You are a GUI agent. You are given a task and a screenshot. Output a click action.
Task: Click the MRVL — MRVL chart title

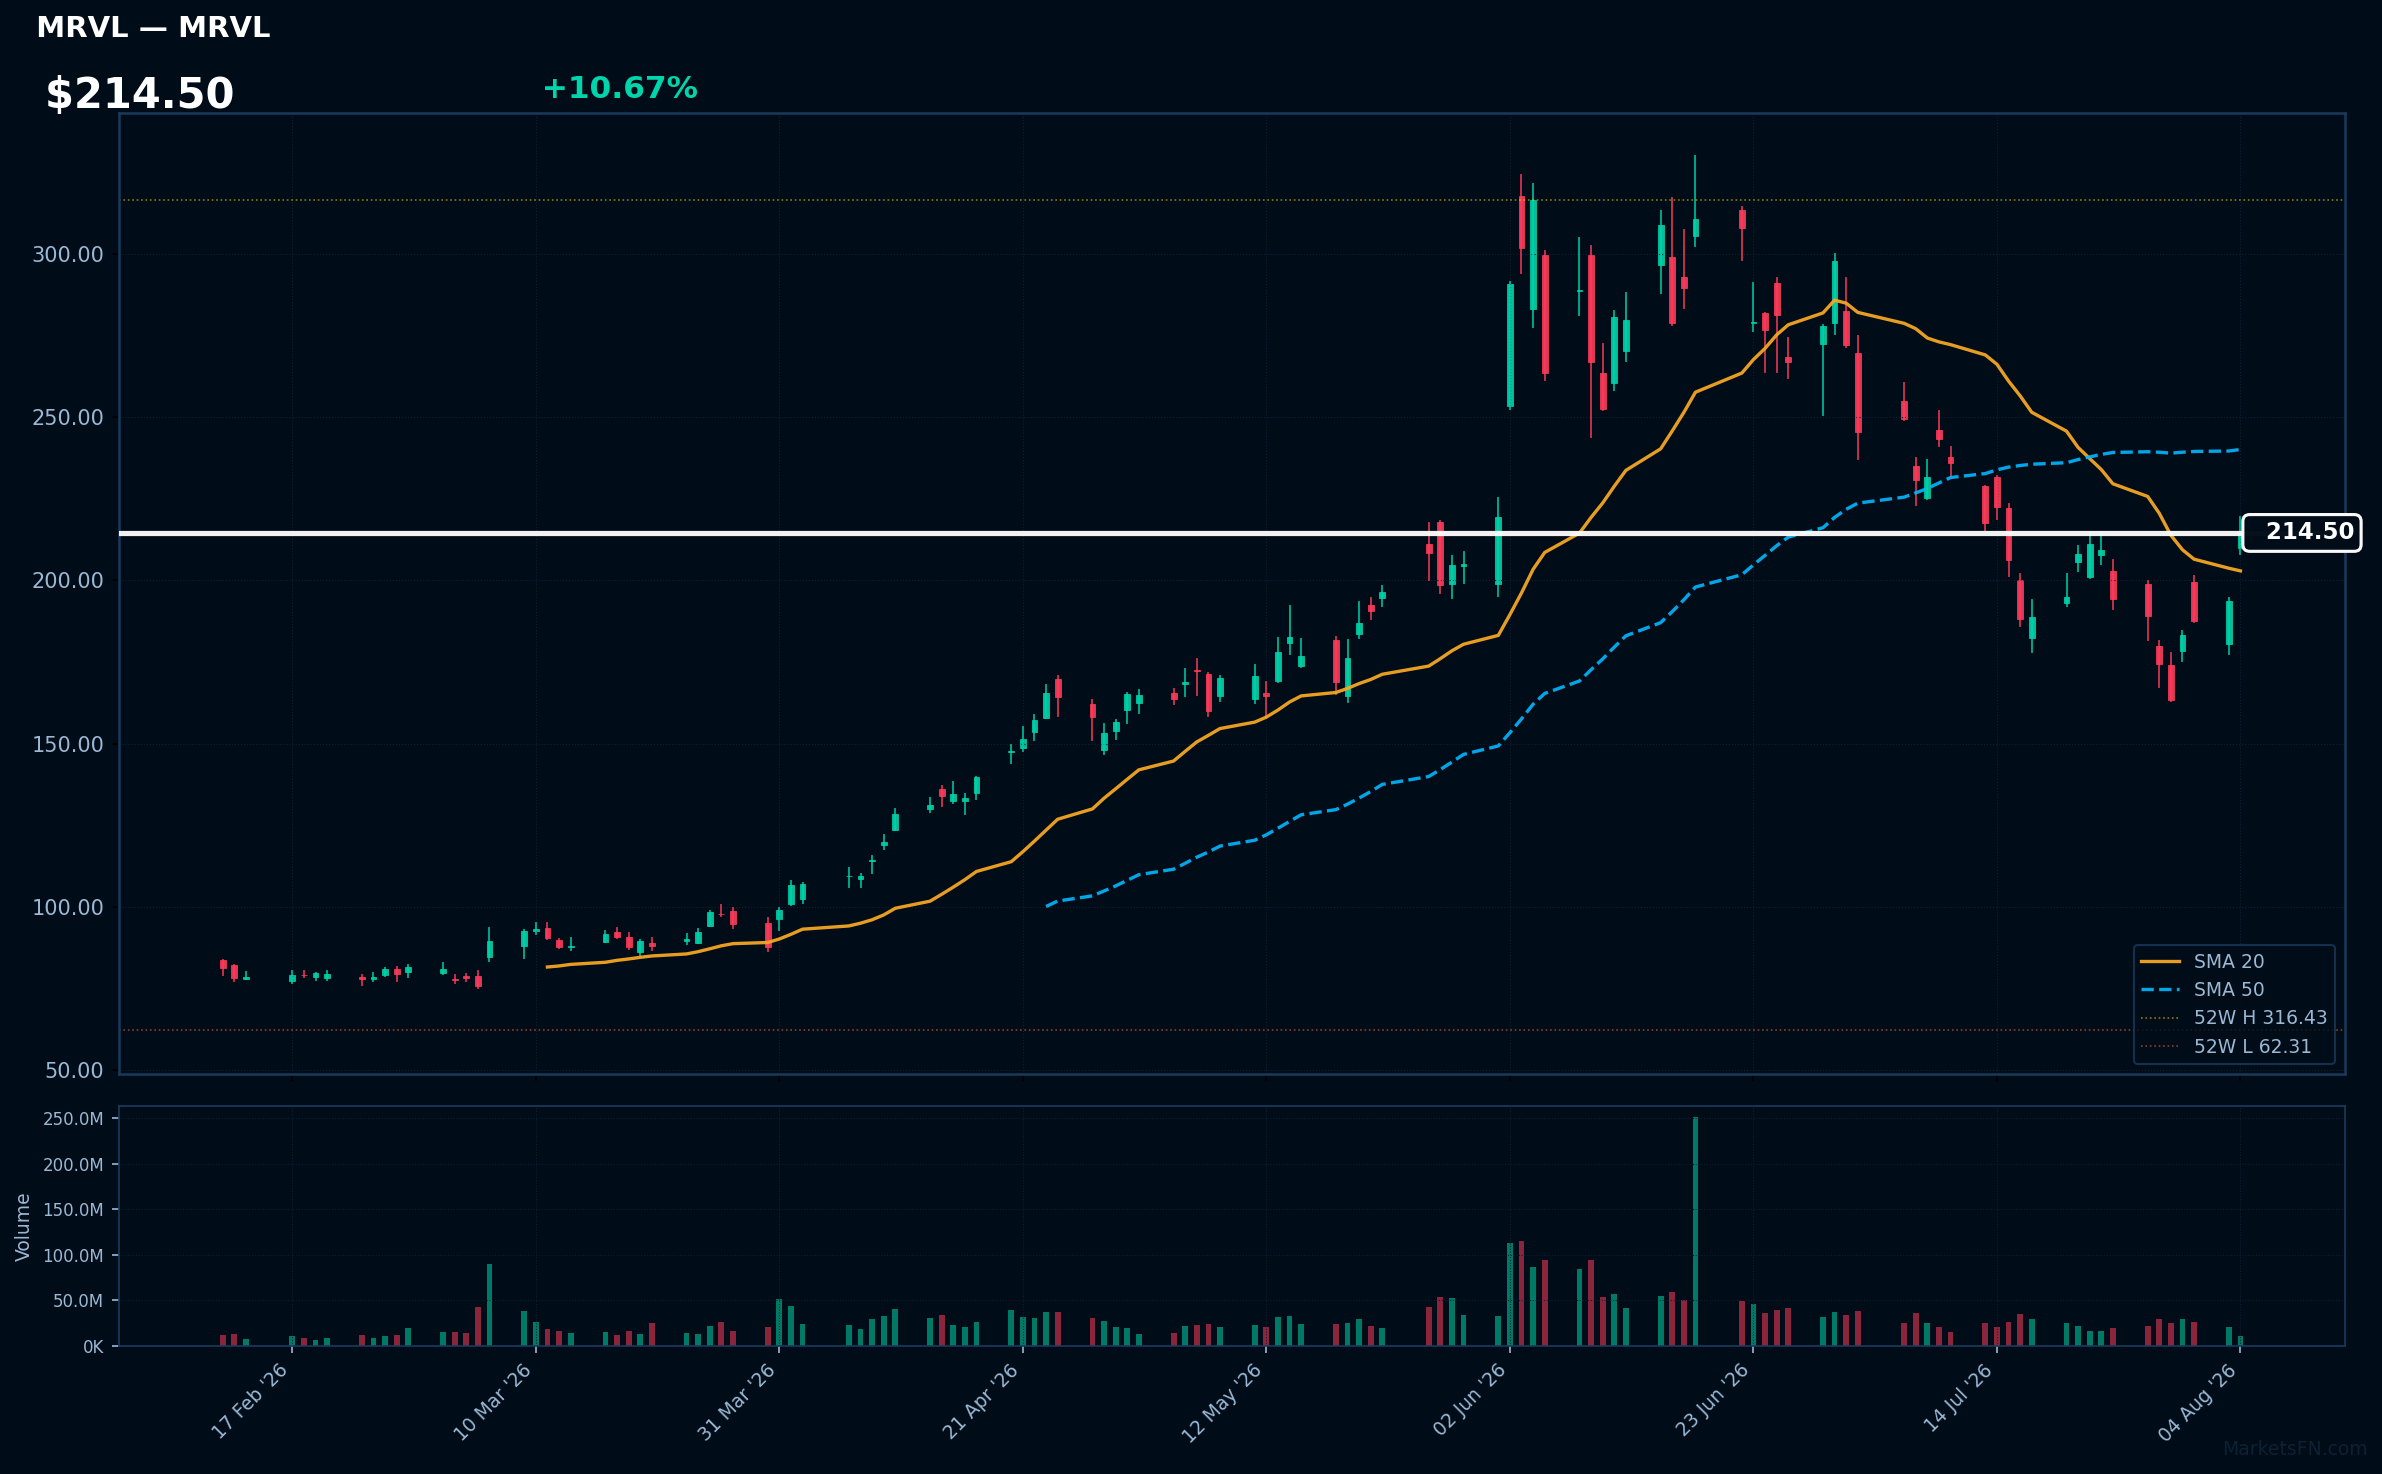tap(153, 28)
